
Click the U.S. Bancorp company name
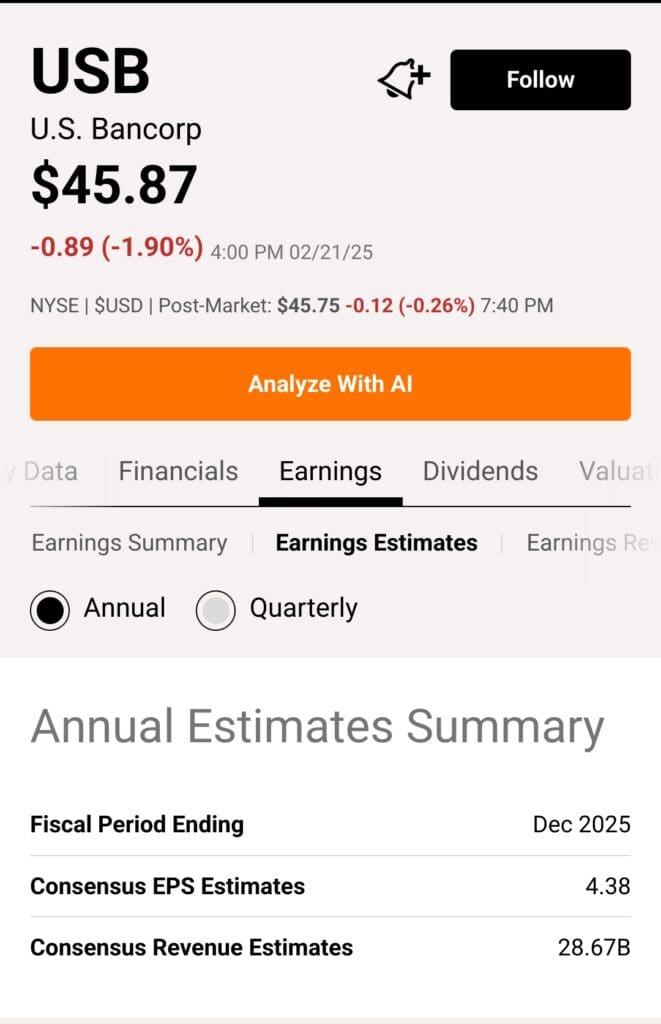(x=116, y=129)
